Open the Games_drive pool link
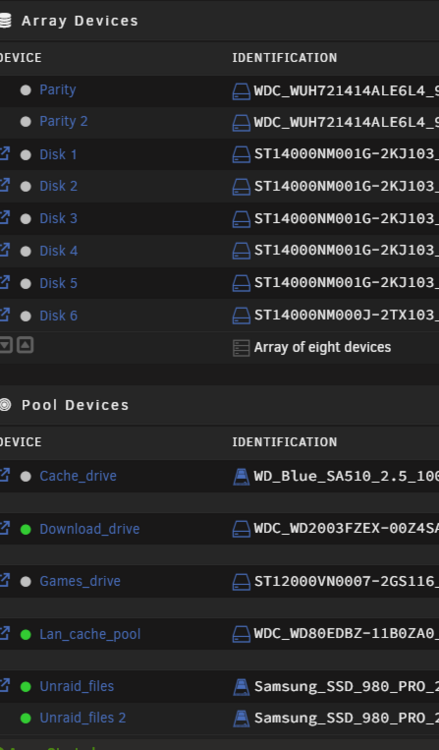Viewport: 439px width, 750px height. 80,581
